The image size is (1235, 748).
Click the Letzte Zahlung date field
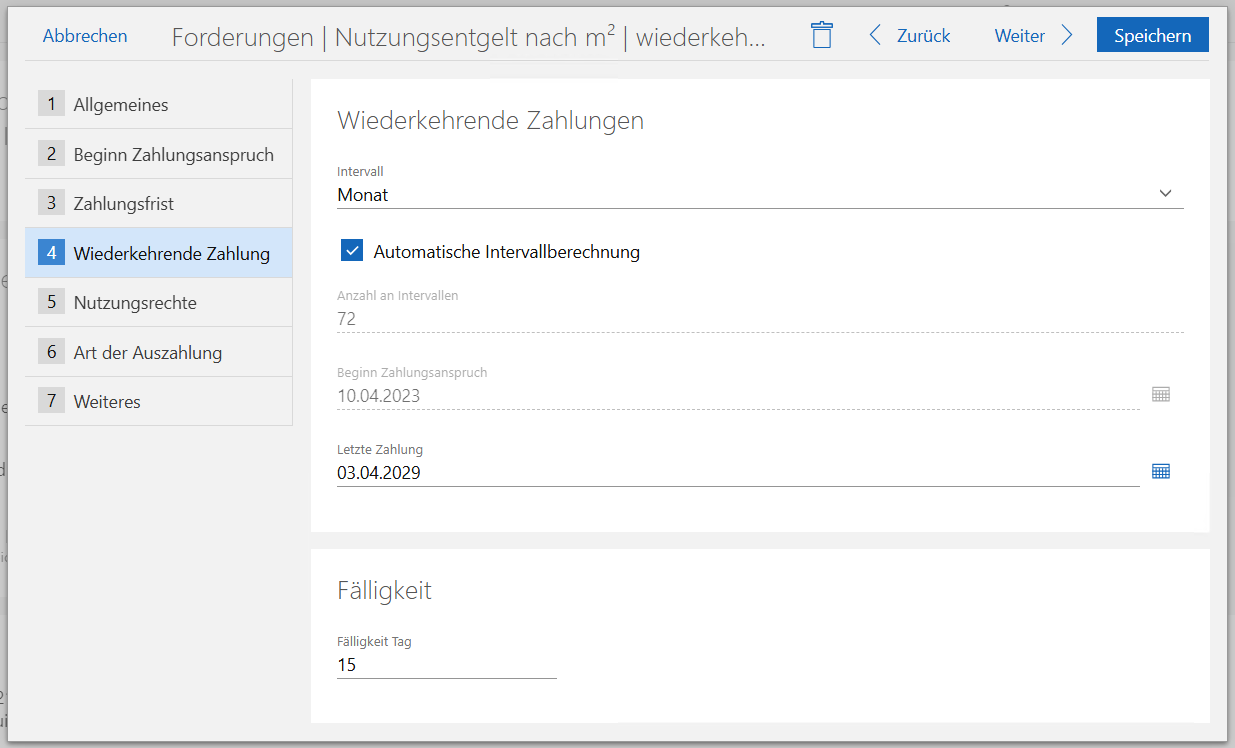click(737, 473)
